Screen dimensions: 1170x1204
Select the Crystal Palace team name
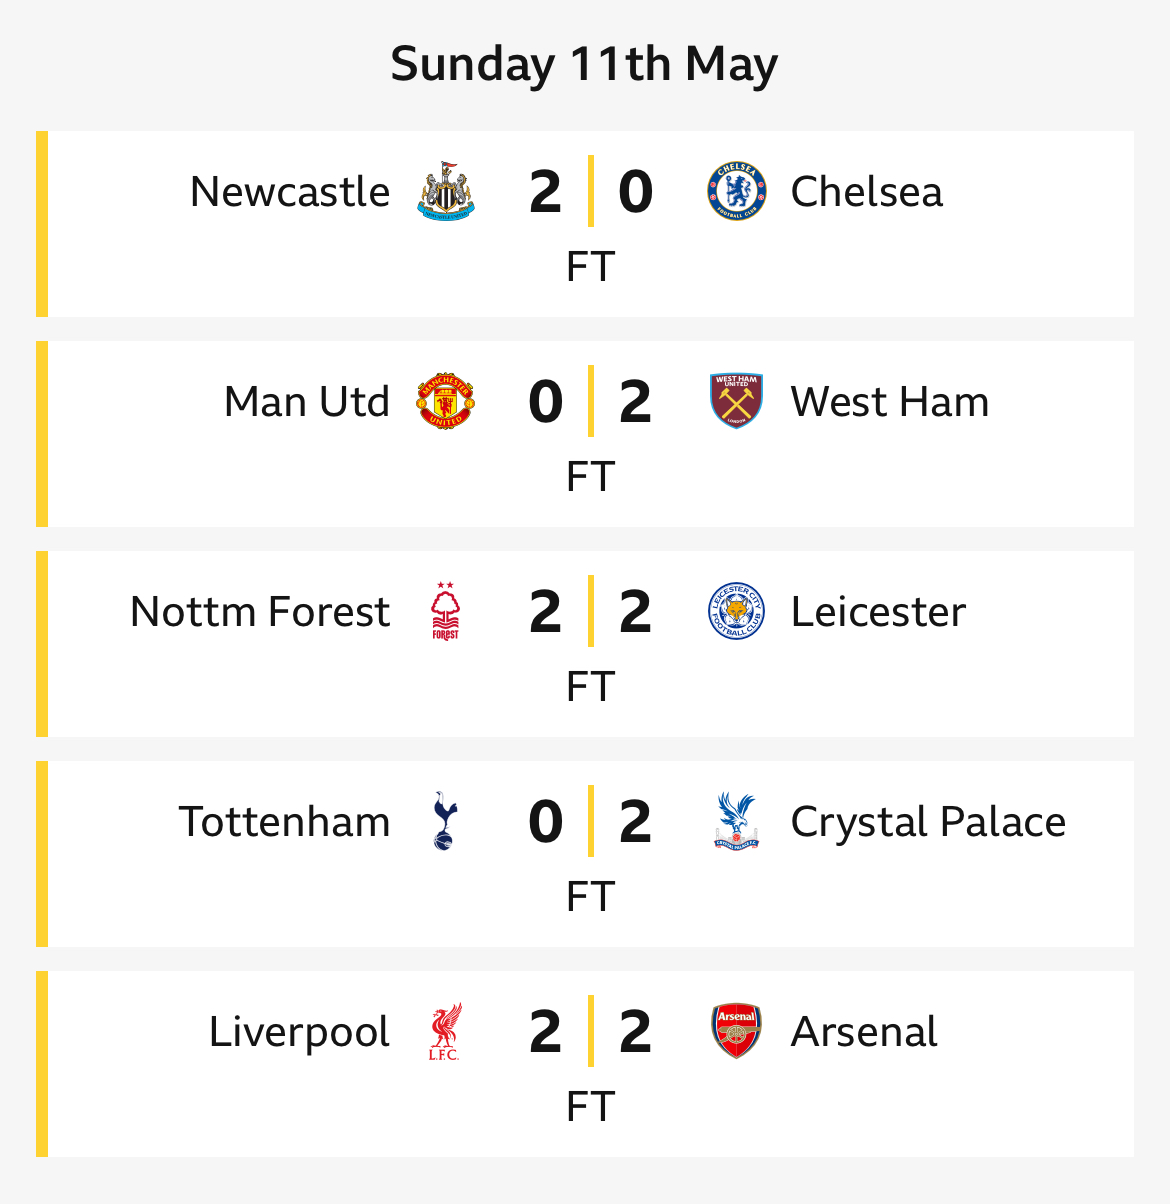(x=928, y=822)
